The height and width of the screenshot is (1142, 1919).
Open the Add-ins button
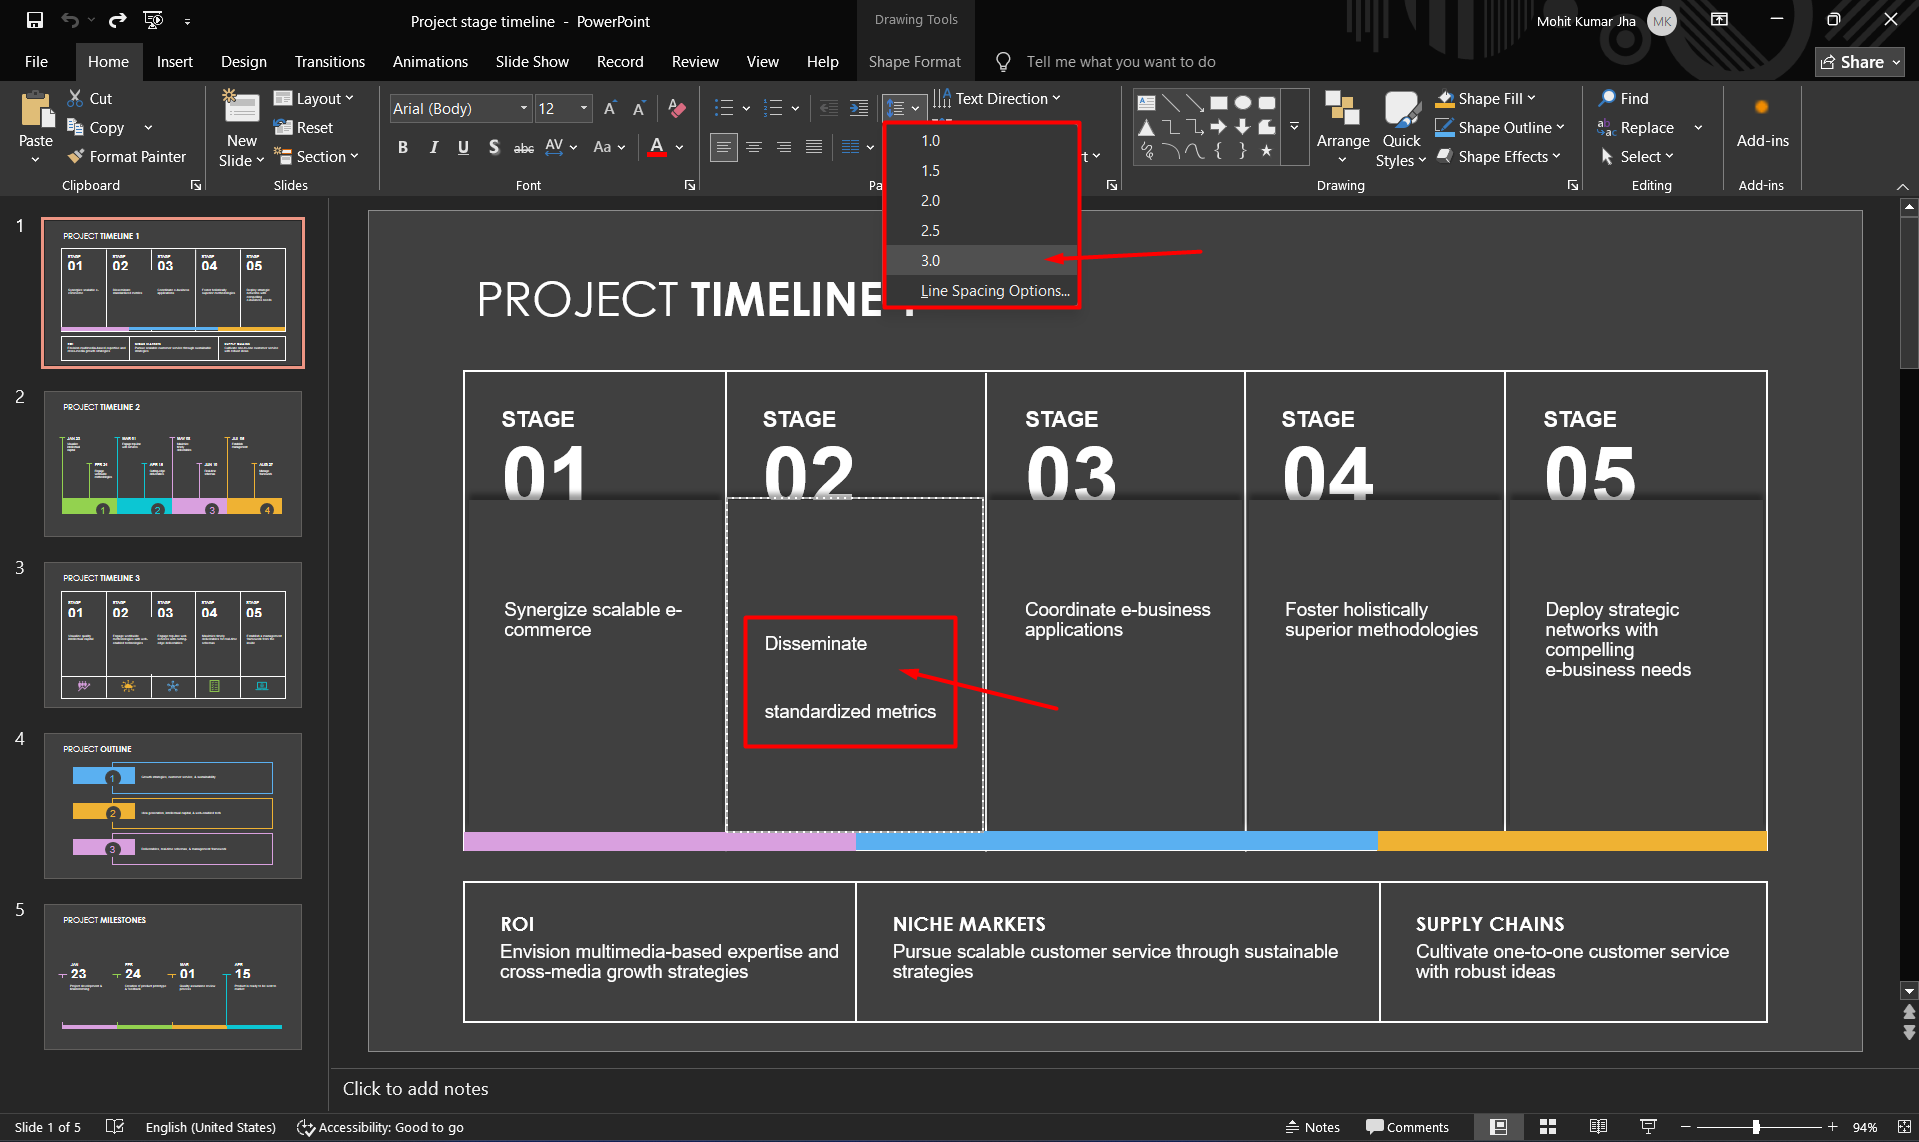pyautogui.click(x=1762, y=121)
